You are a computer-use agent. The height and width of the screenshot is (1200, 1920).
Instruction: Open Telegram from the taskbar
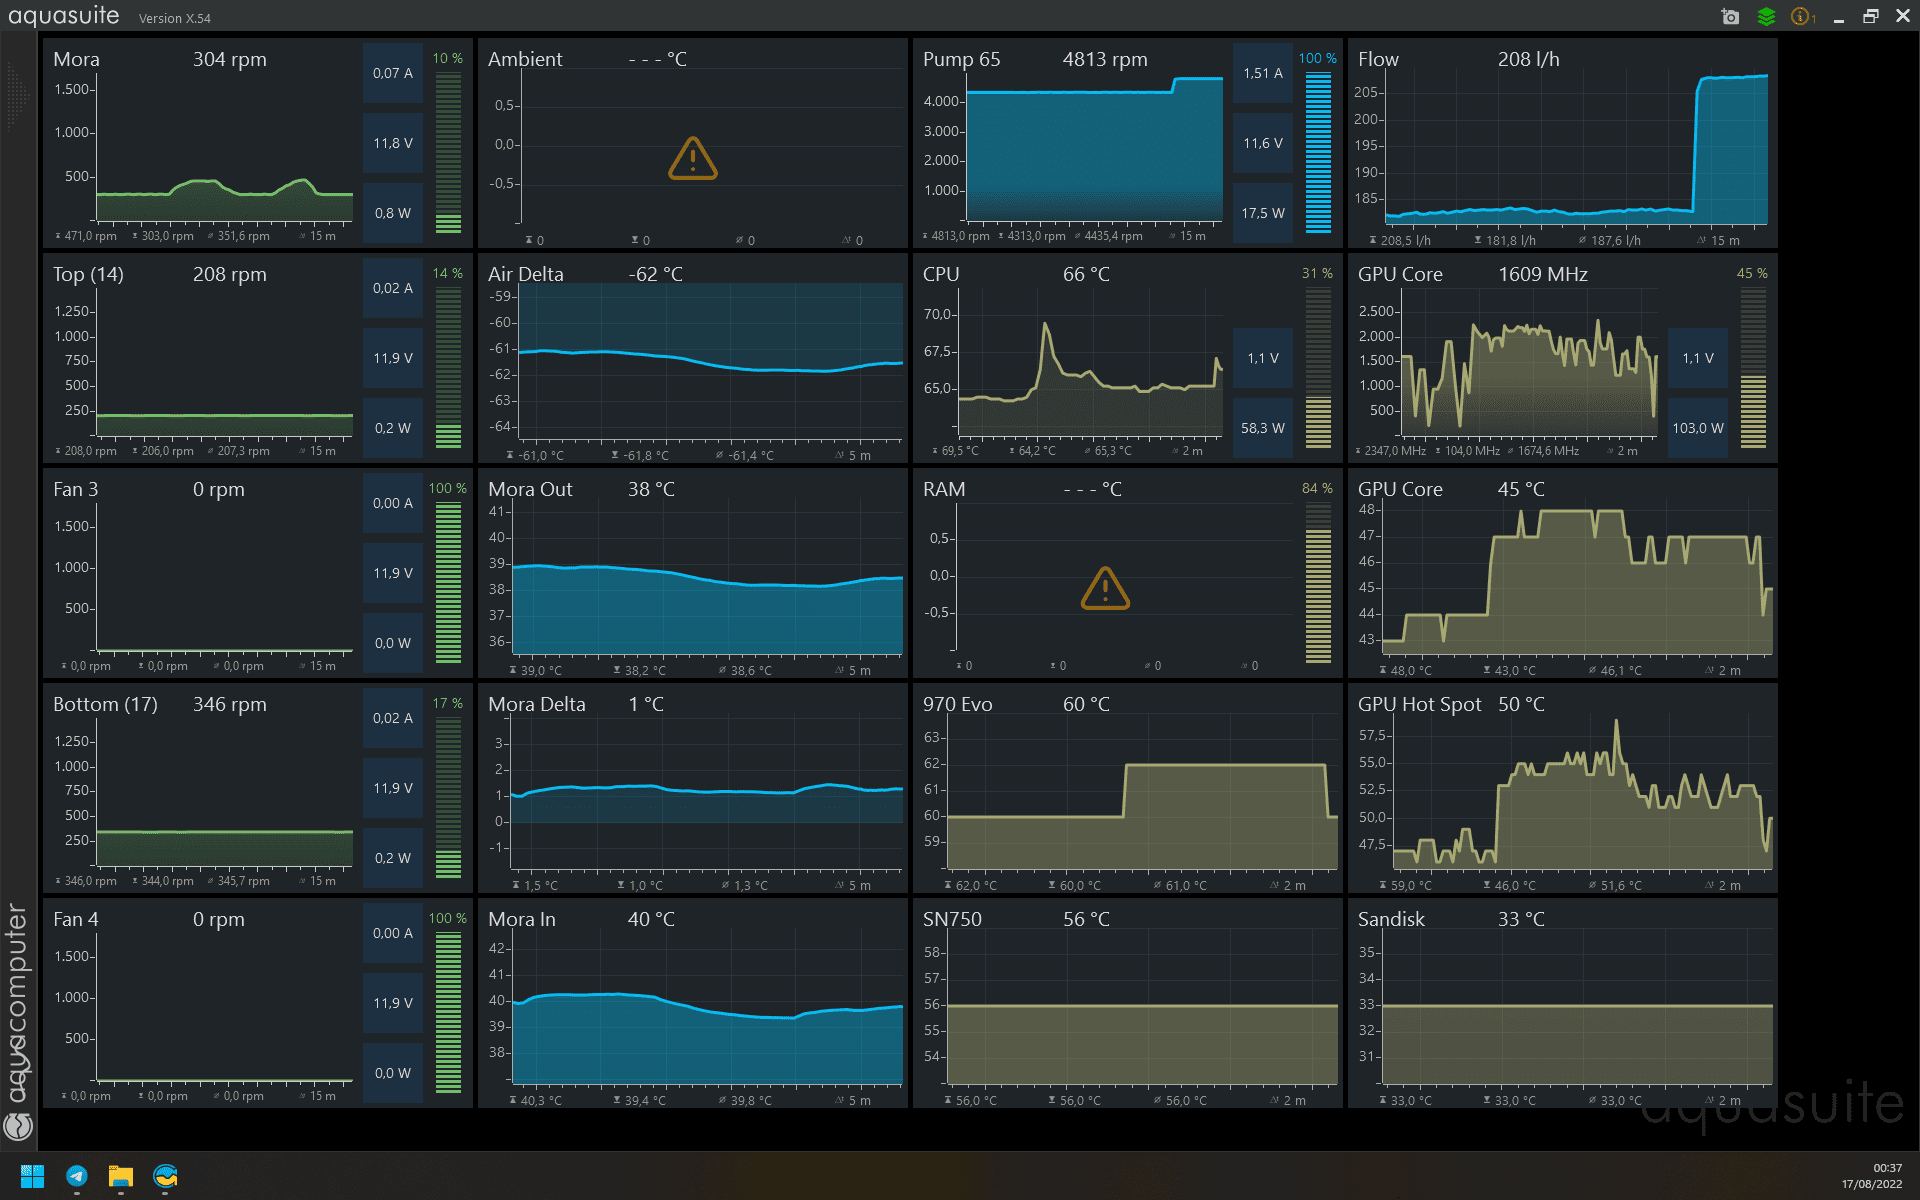tap(77, 1176)
